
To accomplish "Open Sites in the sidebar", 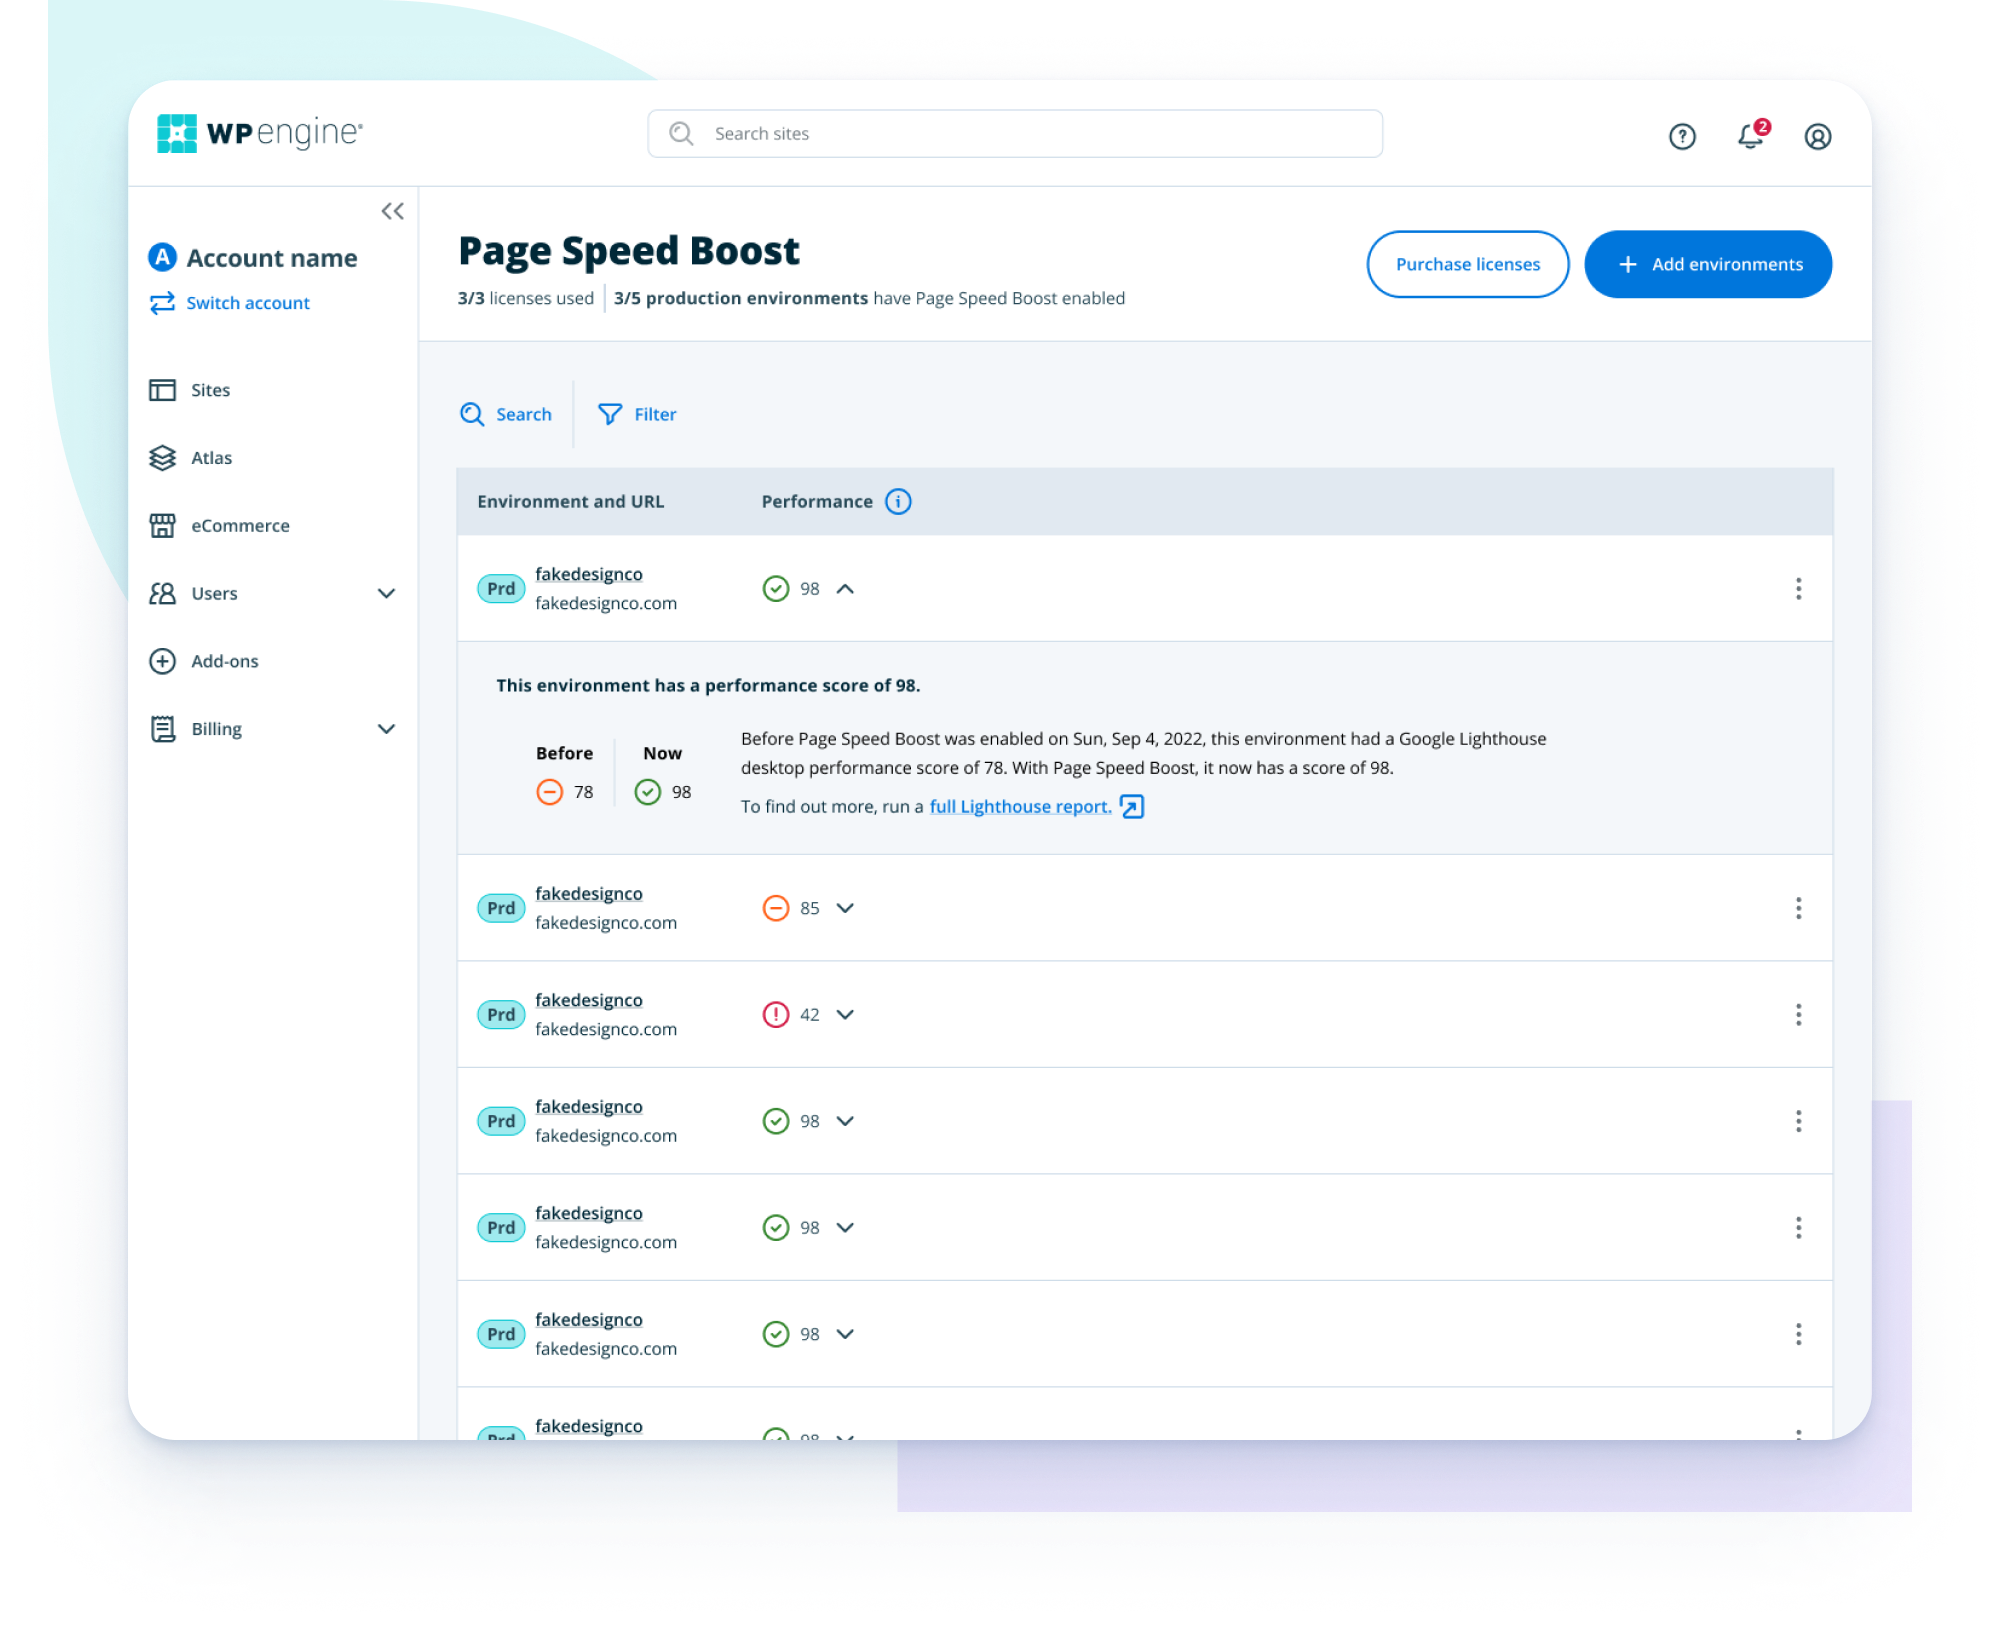I will 210,390.
